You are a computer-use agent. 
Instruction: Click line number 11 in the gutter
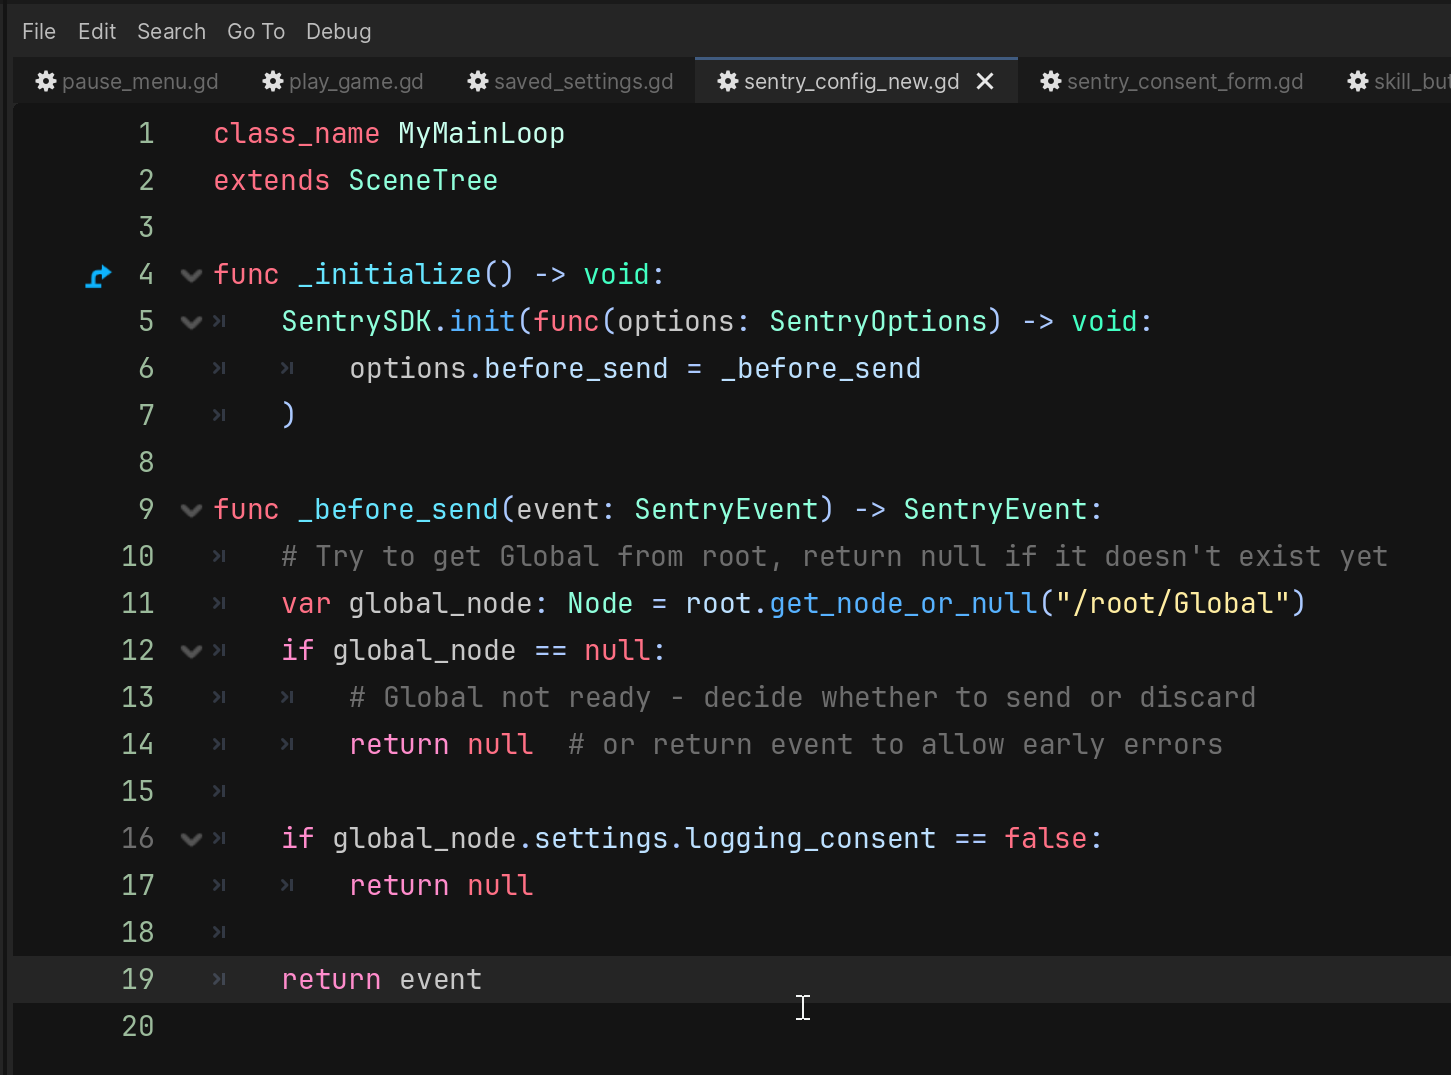138,604
